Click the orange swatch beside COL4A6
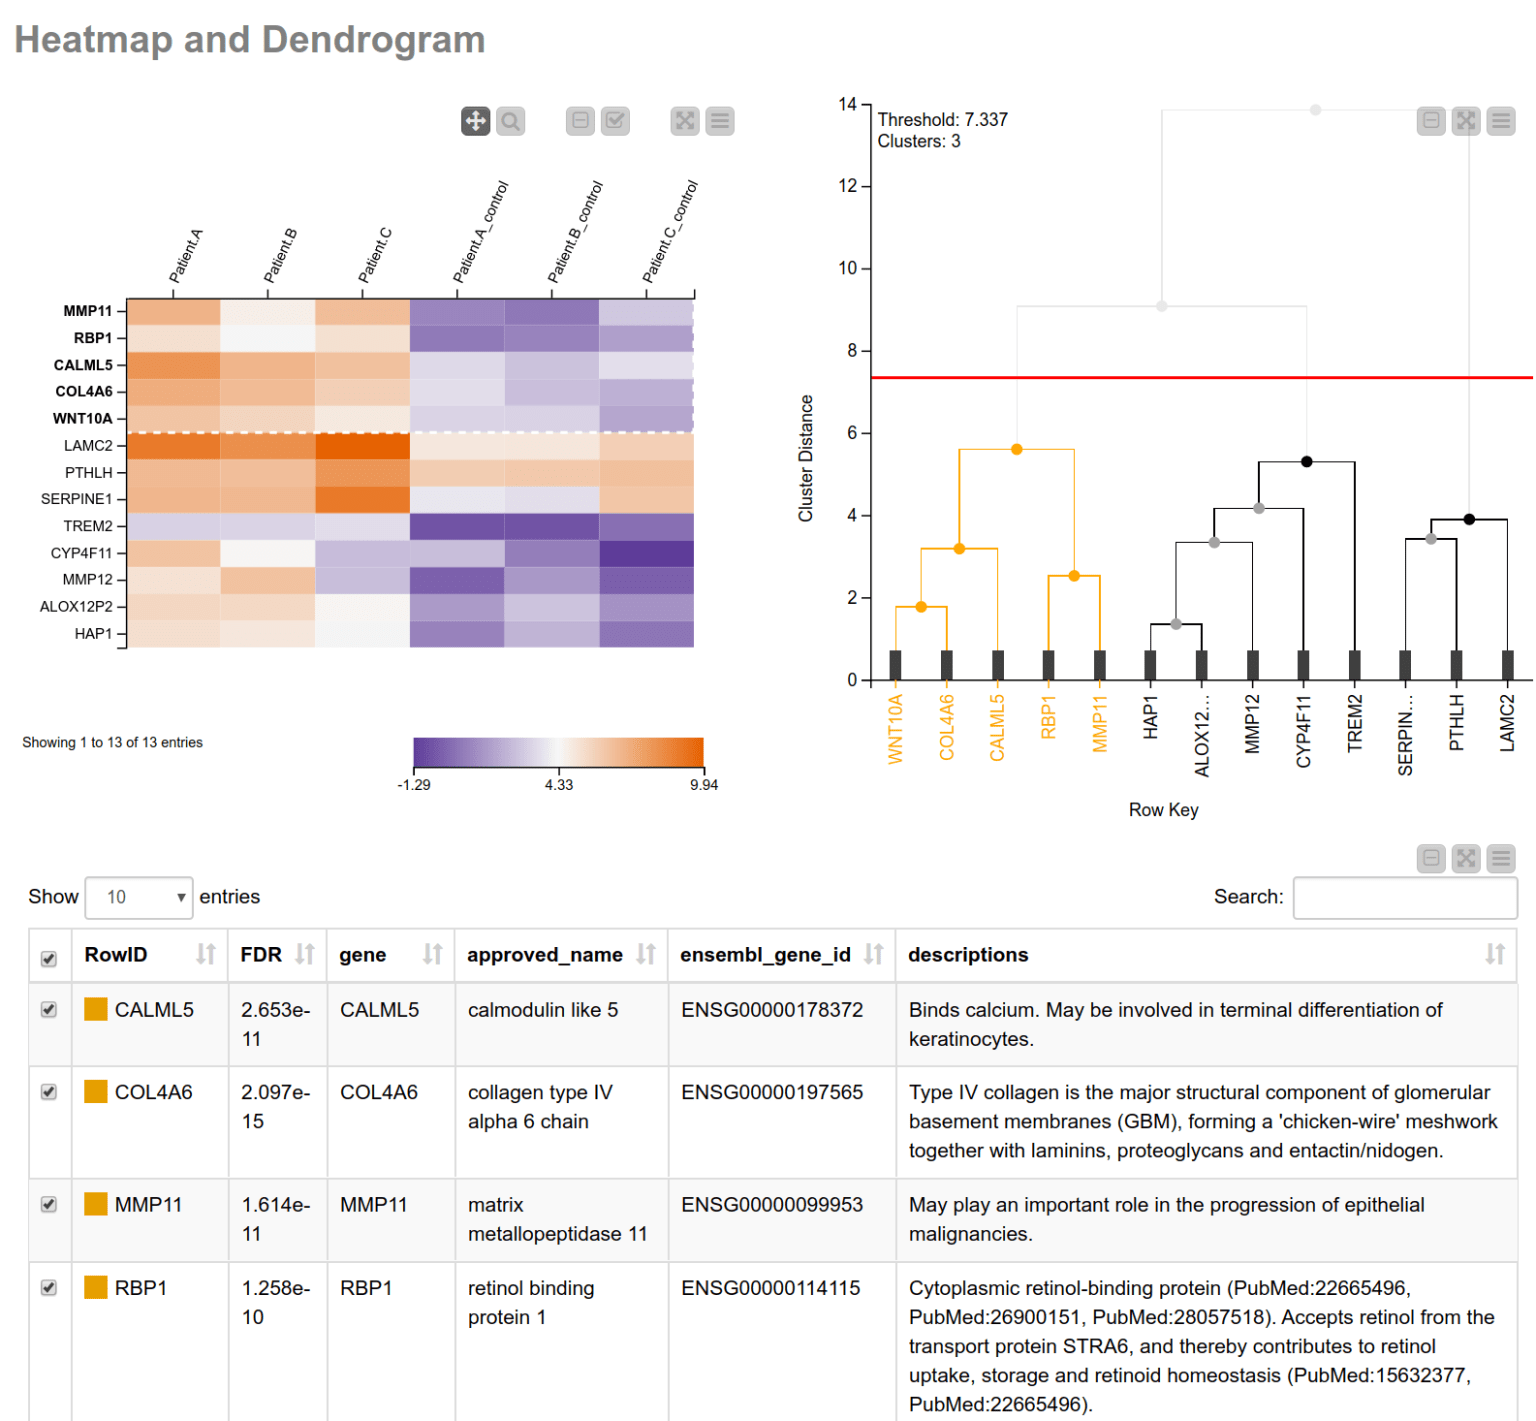The image size is (1536, 1421). [96, 1092]
